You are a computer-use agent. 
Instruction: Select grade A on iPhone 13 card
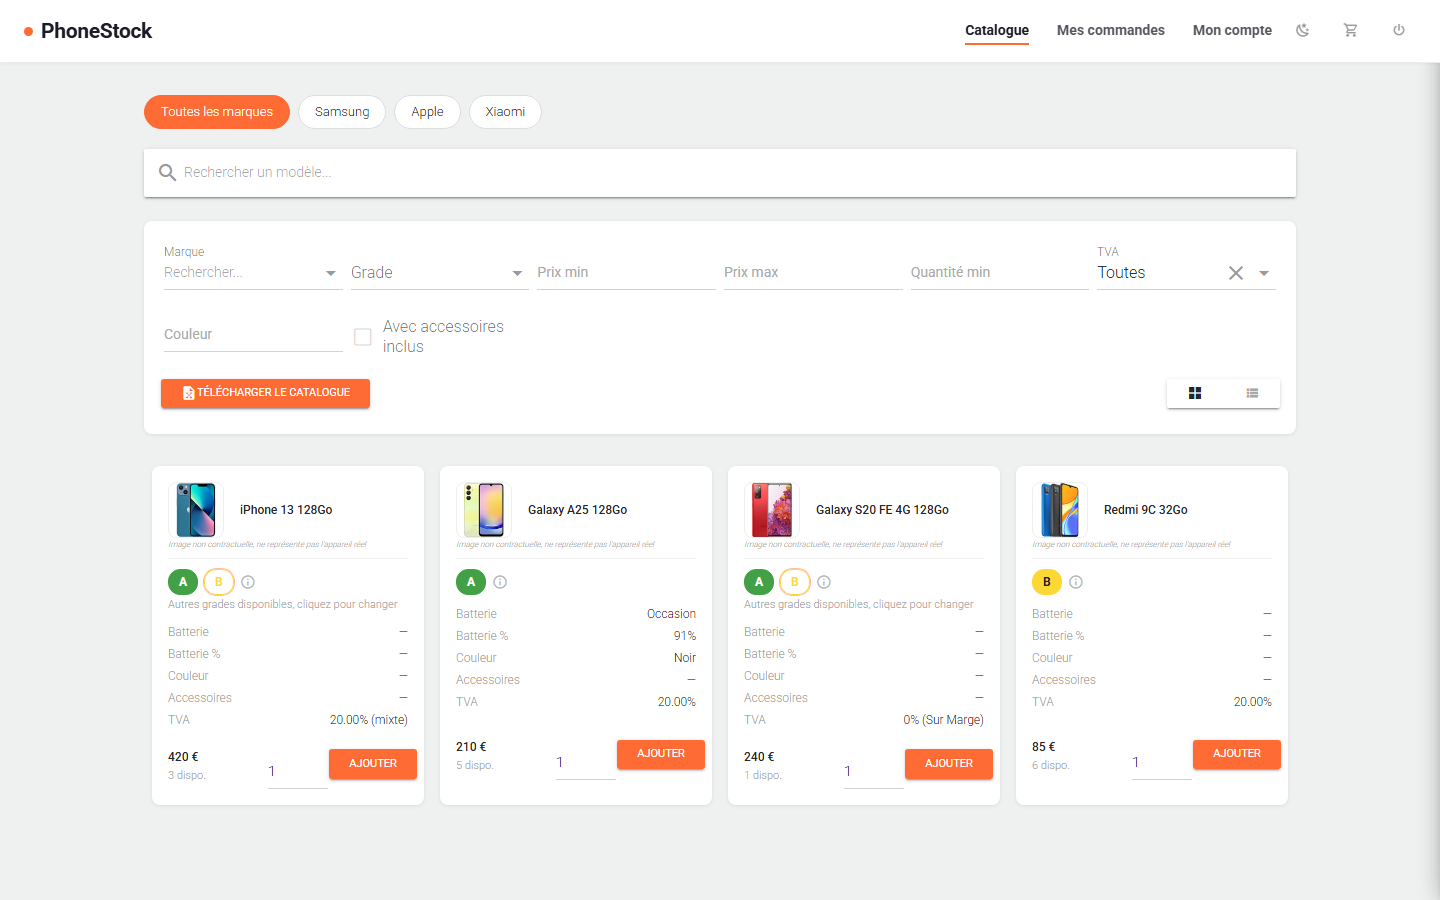(x=183, y=582)
